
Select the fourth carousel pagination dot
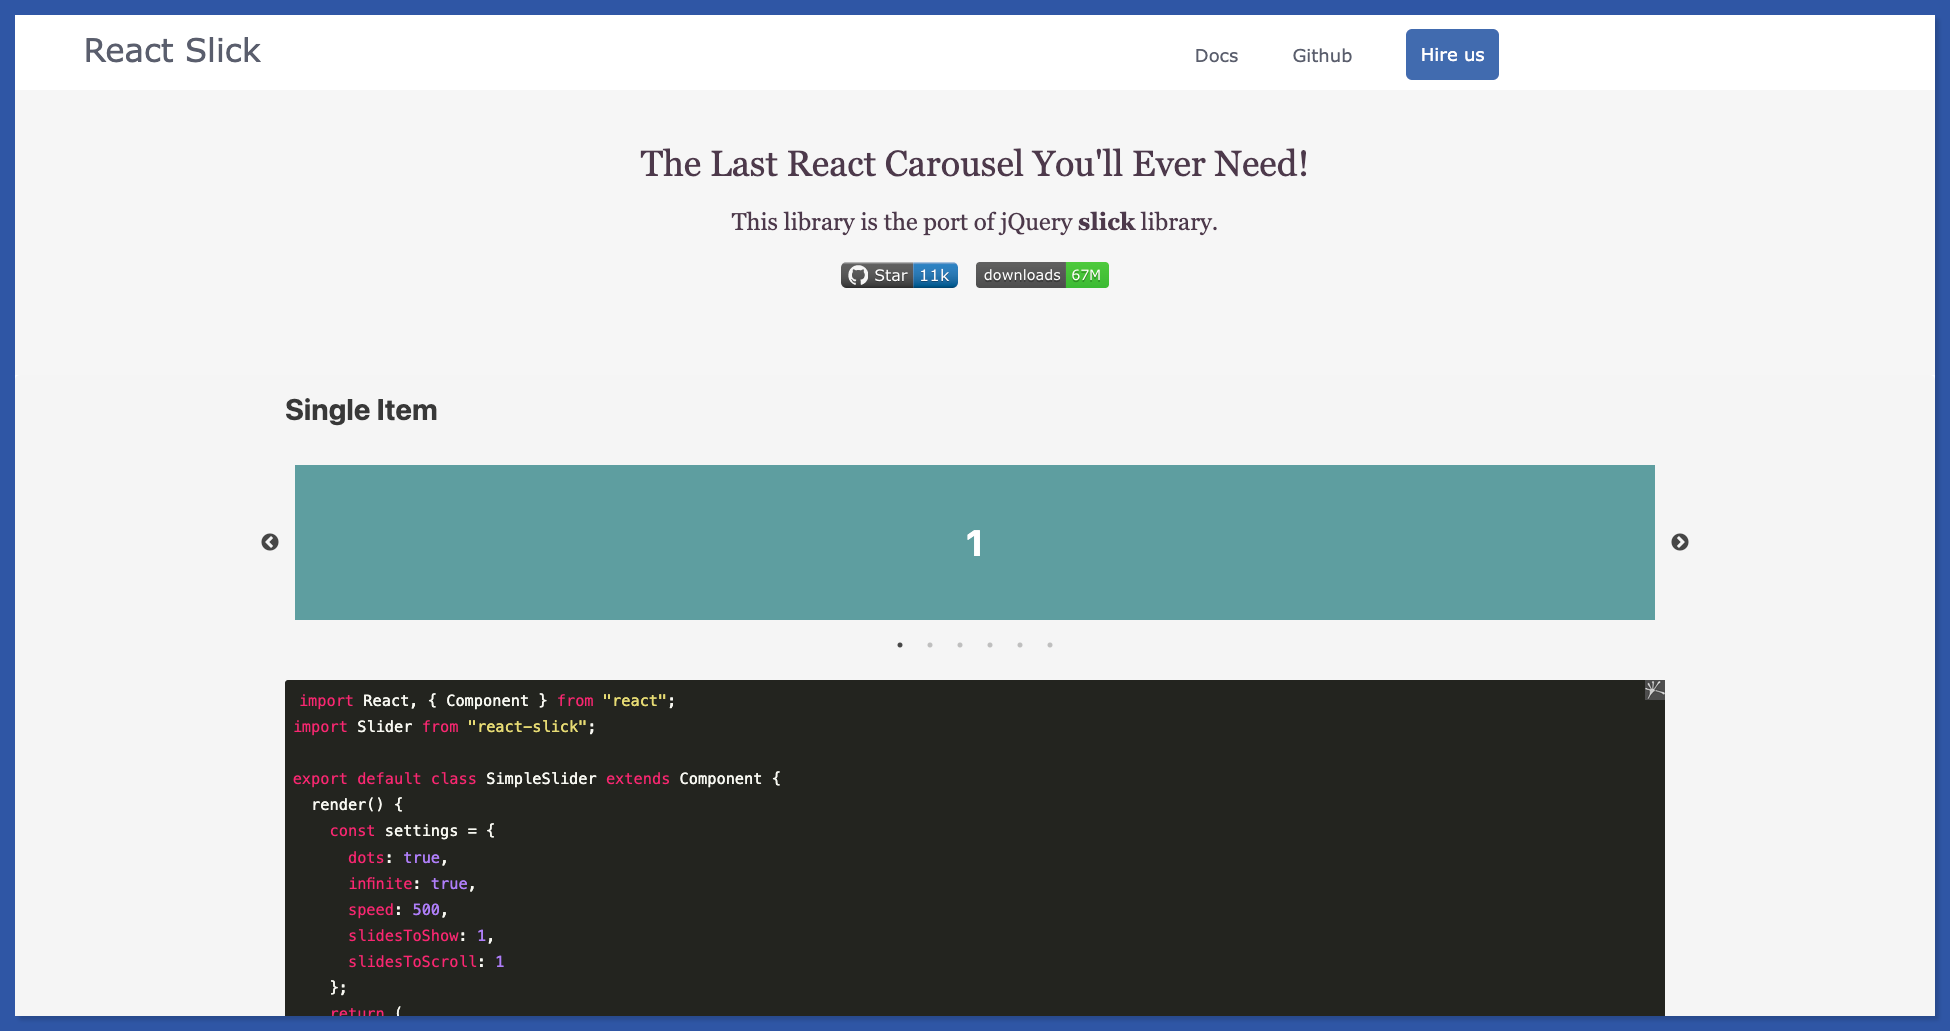coord(990,645)
